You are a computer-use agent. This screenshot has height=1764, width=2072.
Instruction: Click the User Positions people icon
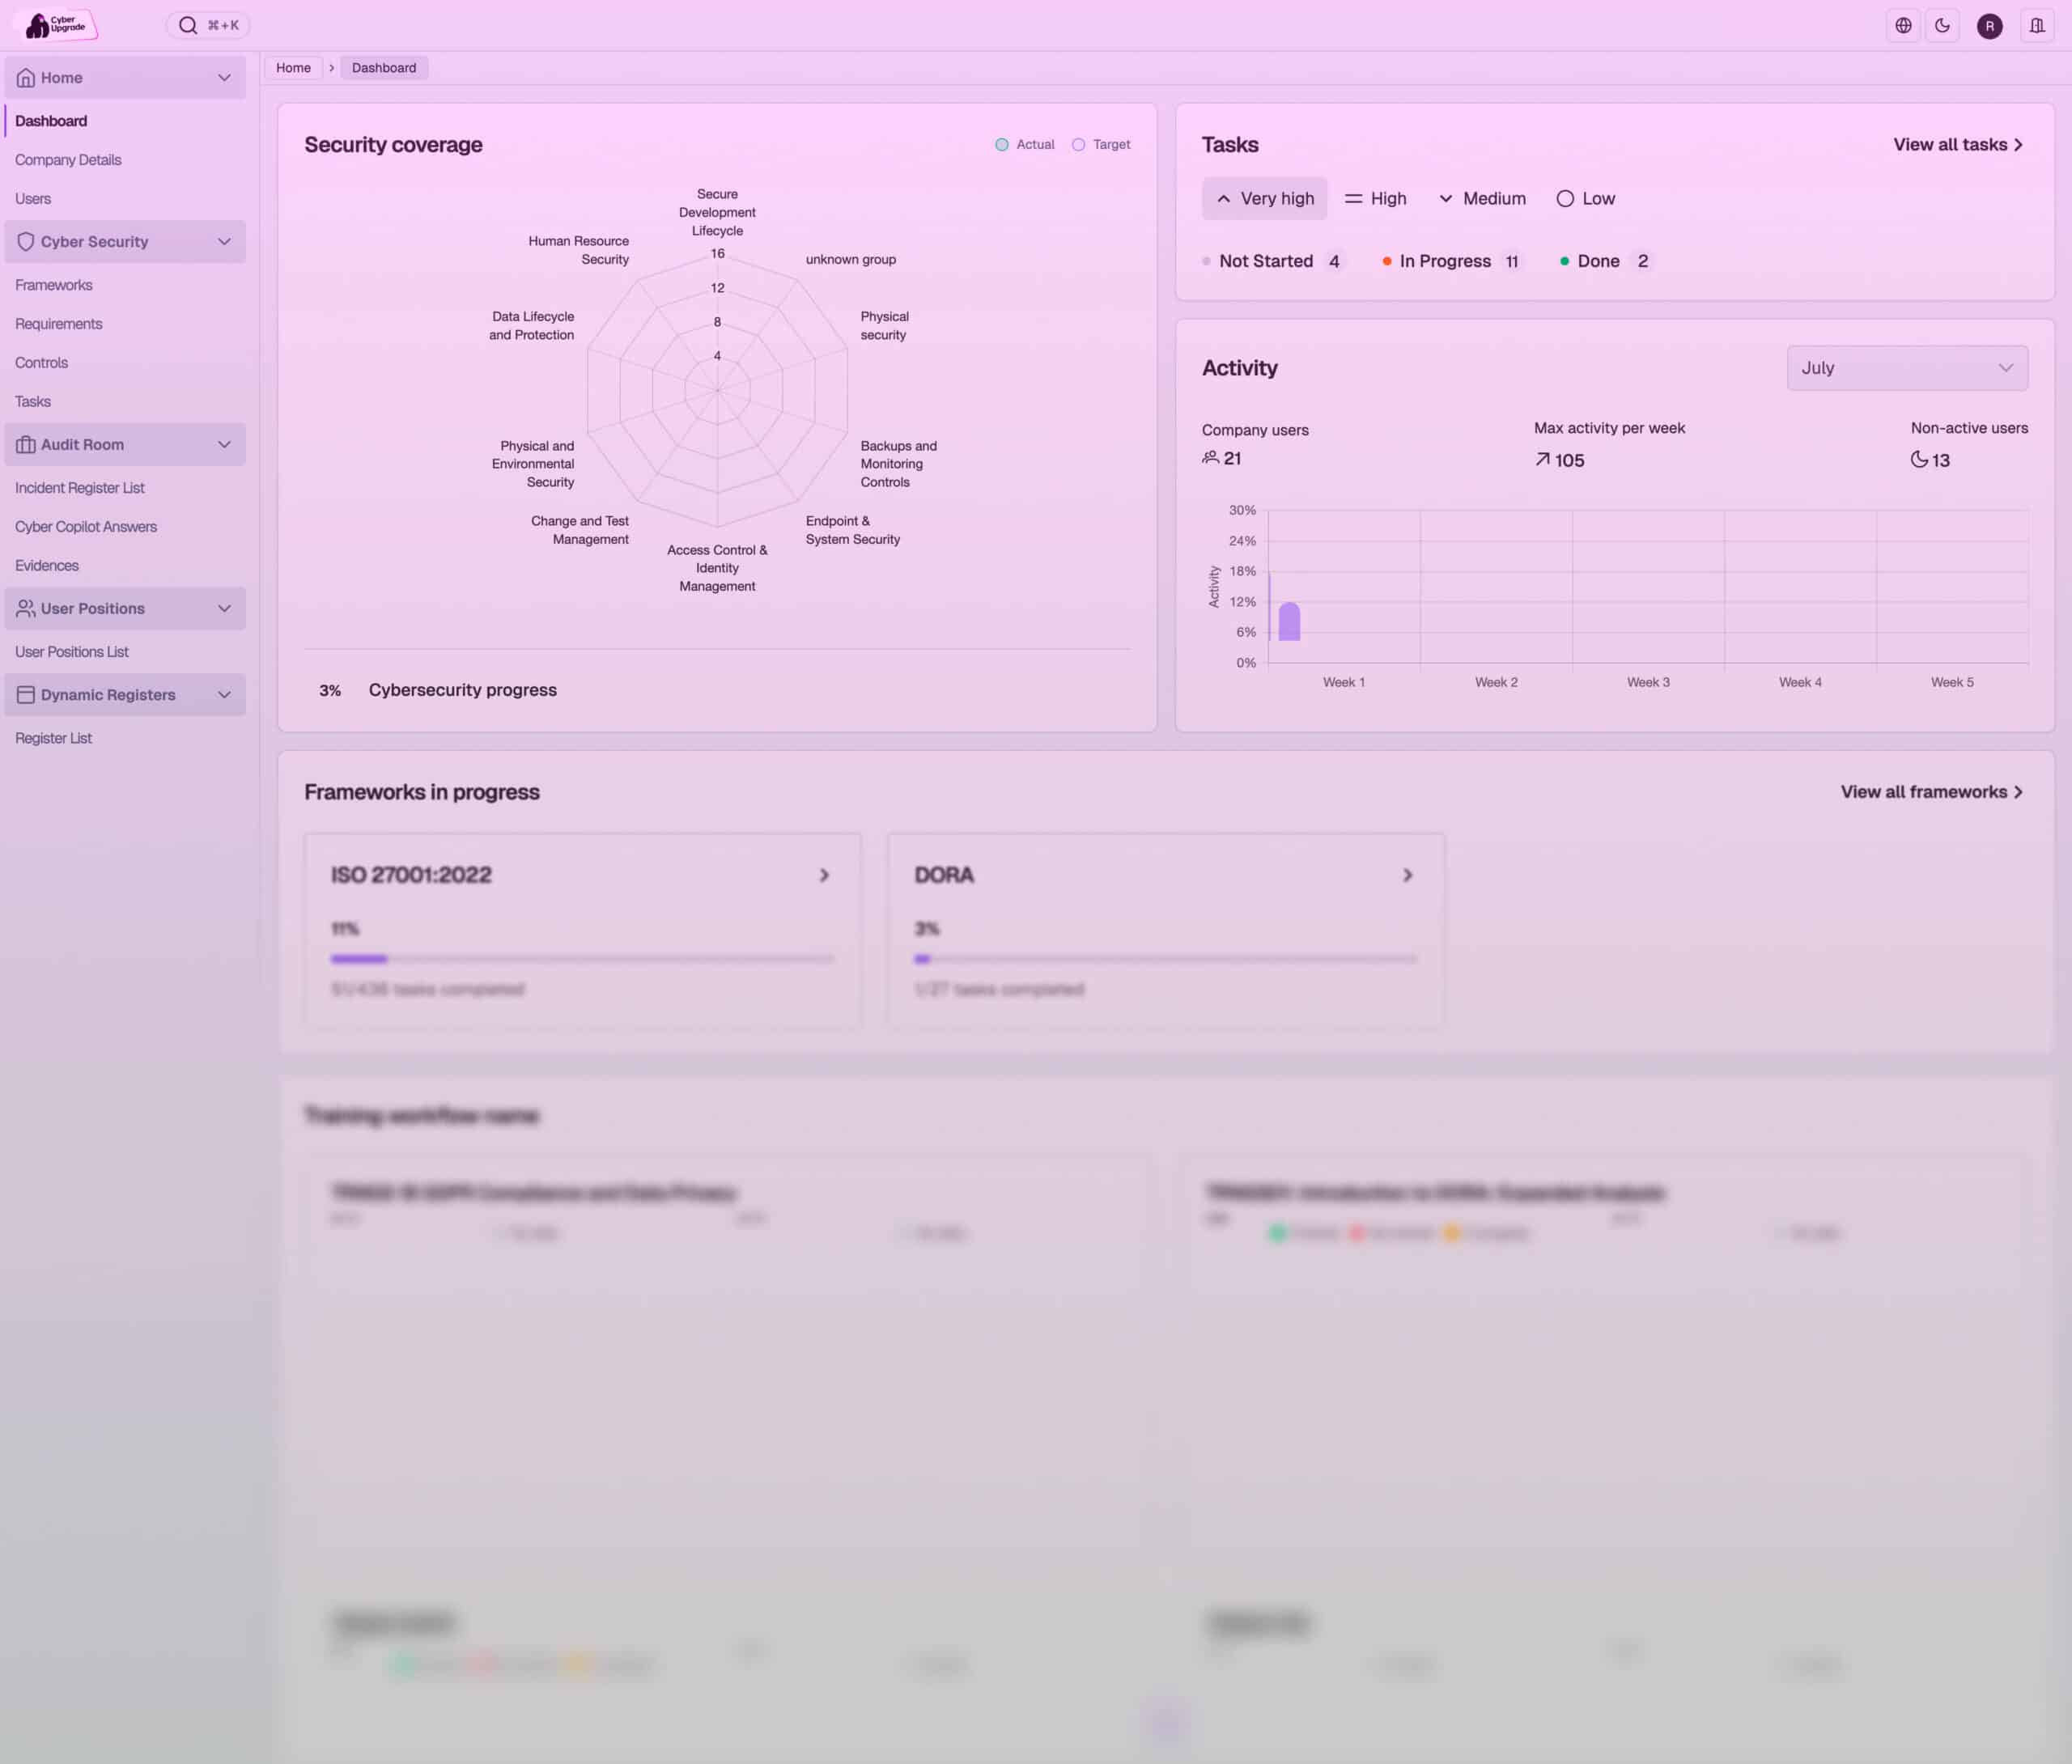(x=26, y=609)
